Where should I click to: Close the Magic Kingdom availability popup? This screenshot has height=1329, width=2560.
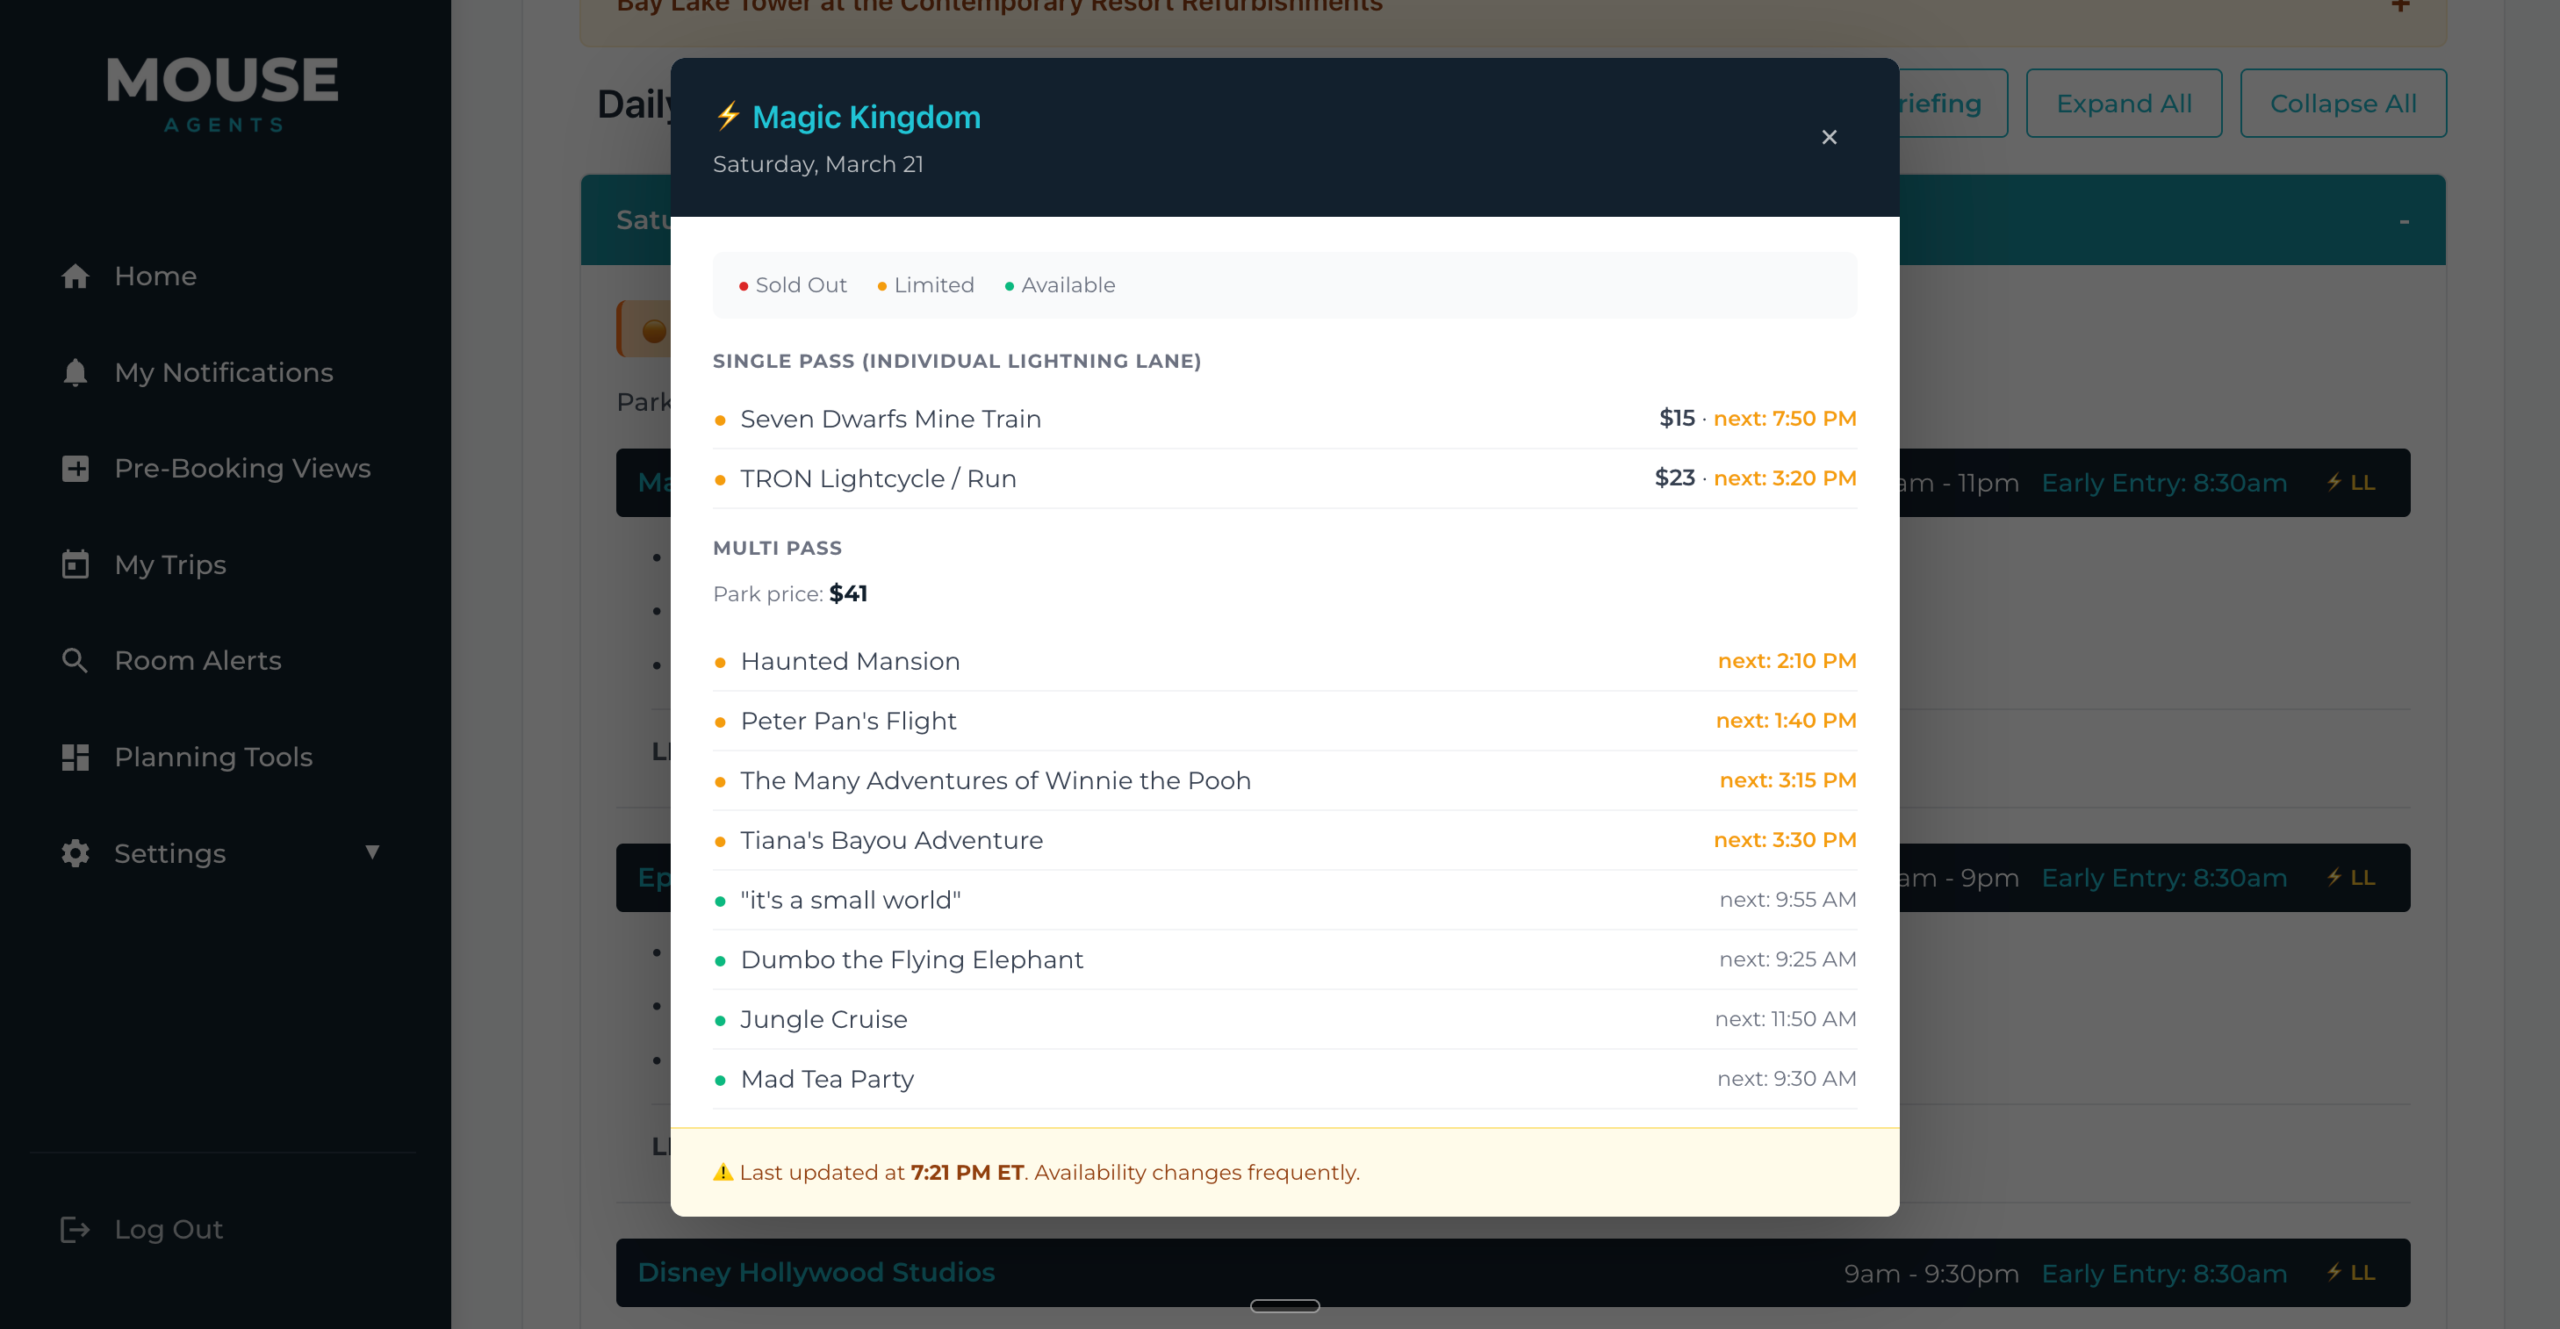point(1829,137)
